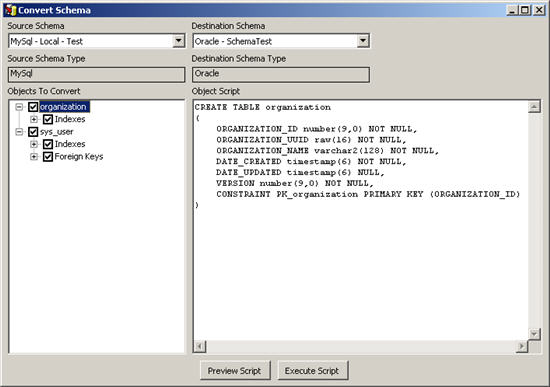Click the Convert Schema title bar icon
The height and width of the screenshot is (387, 550).
click(11, 10)
